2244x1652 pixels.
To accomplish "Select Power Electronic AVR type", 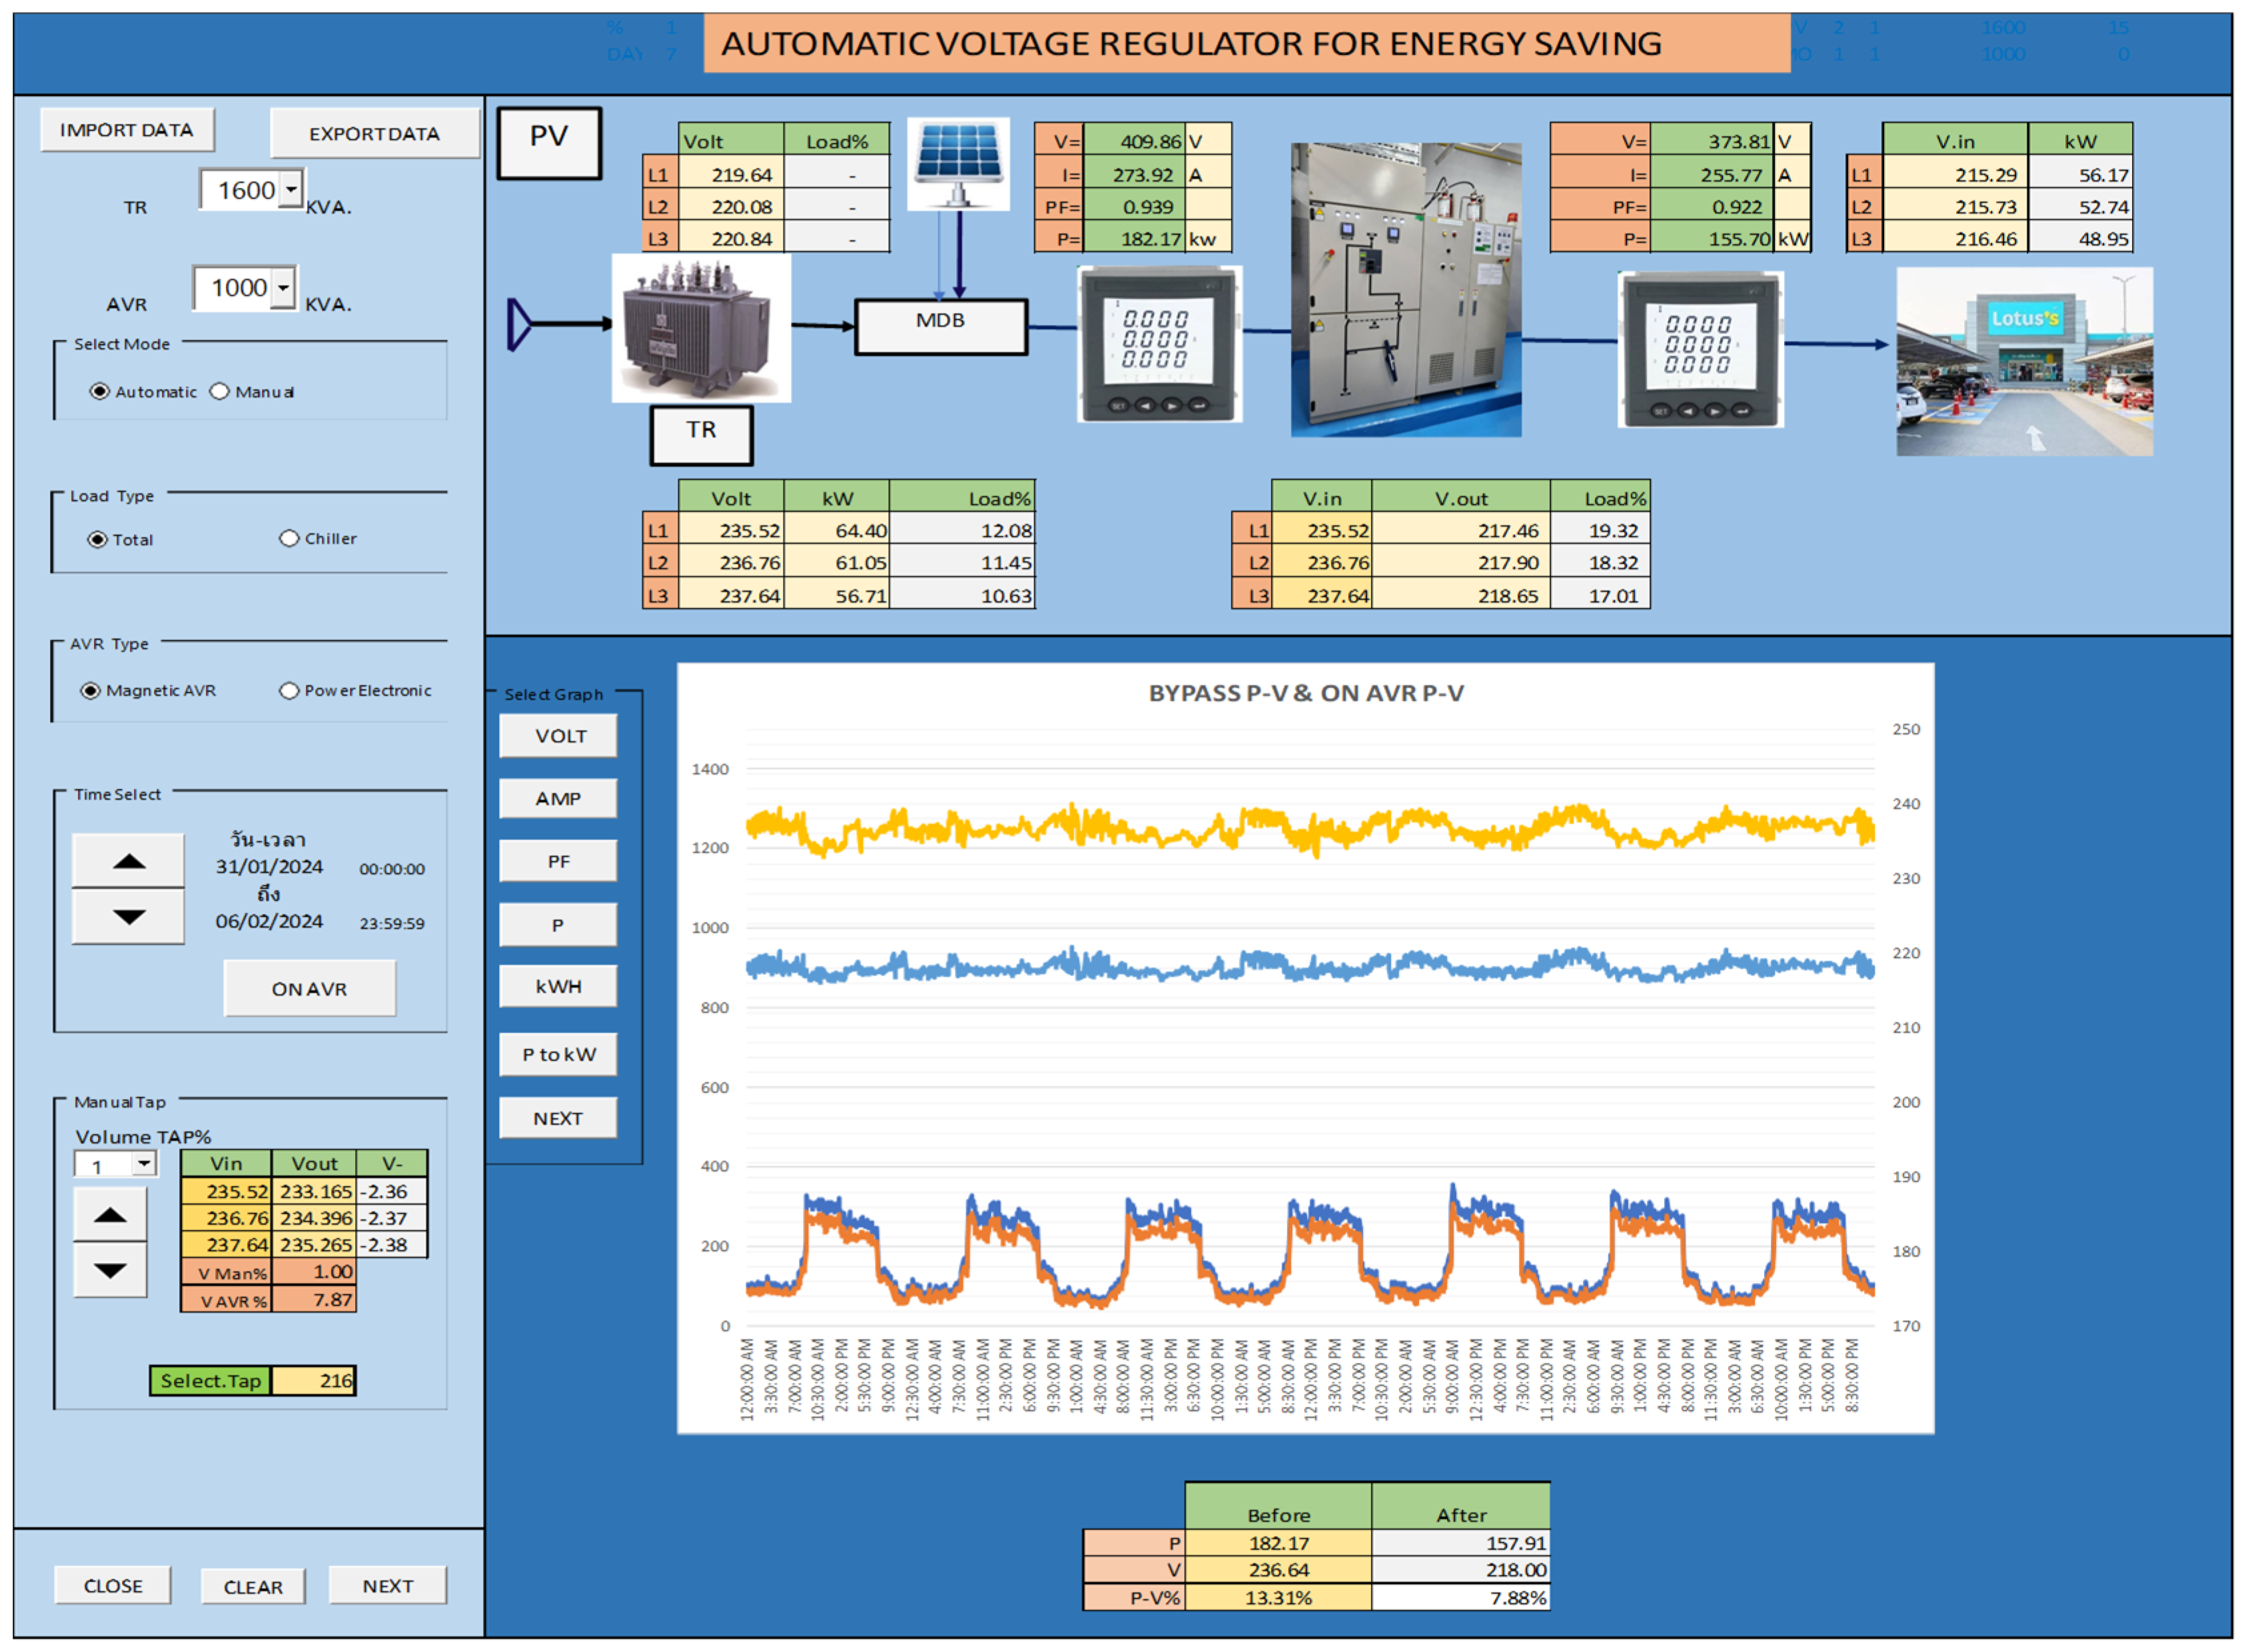I will point(289,690).
